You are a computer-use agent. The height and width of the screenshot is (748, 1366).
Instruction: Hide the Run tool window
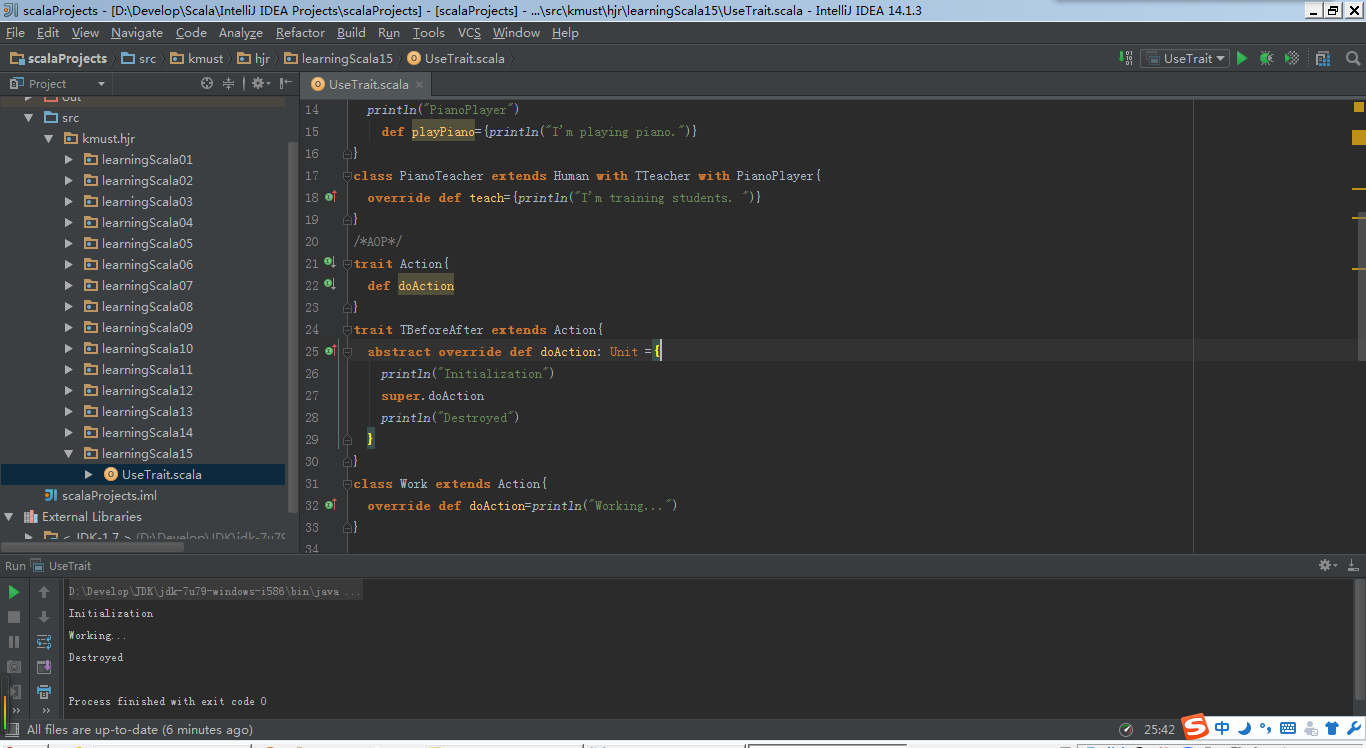1352,566
